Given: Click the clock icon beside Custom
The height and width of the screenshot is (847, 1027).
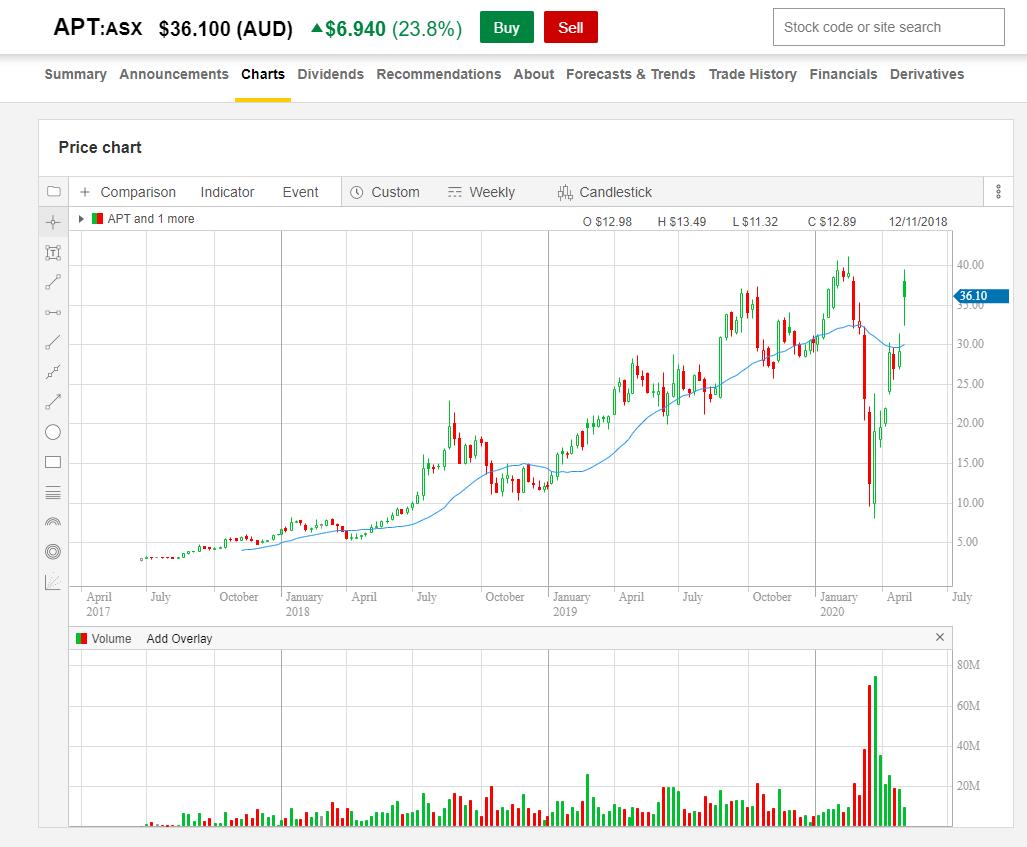Looking at the screenshot, I should pyautogui.click(x=356, y=193).
